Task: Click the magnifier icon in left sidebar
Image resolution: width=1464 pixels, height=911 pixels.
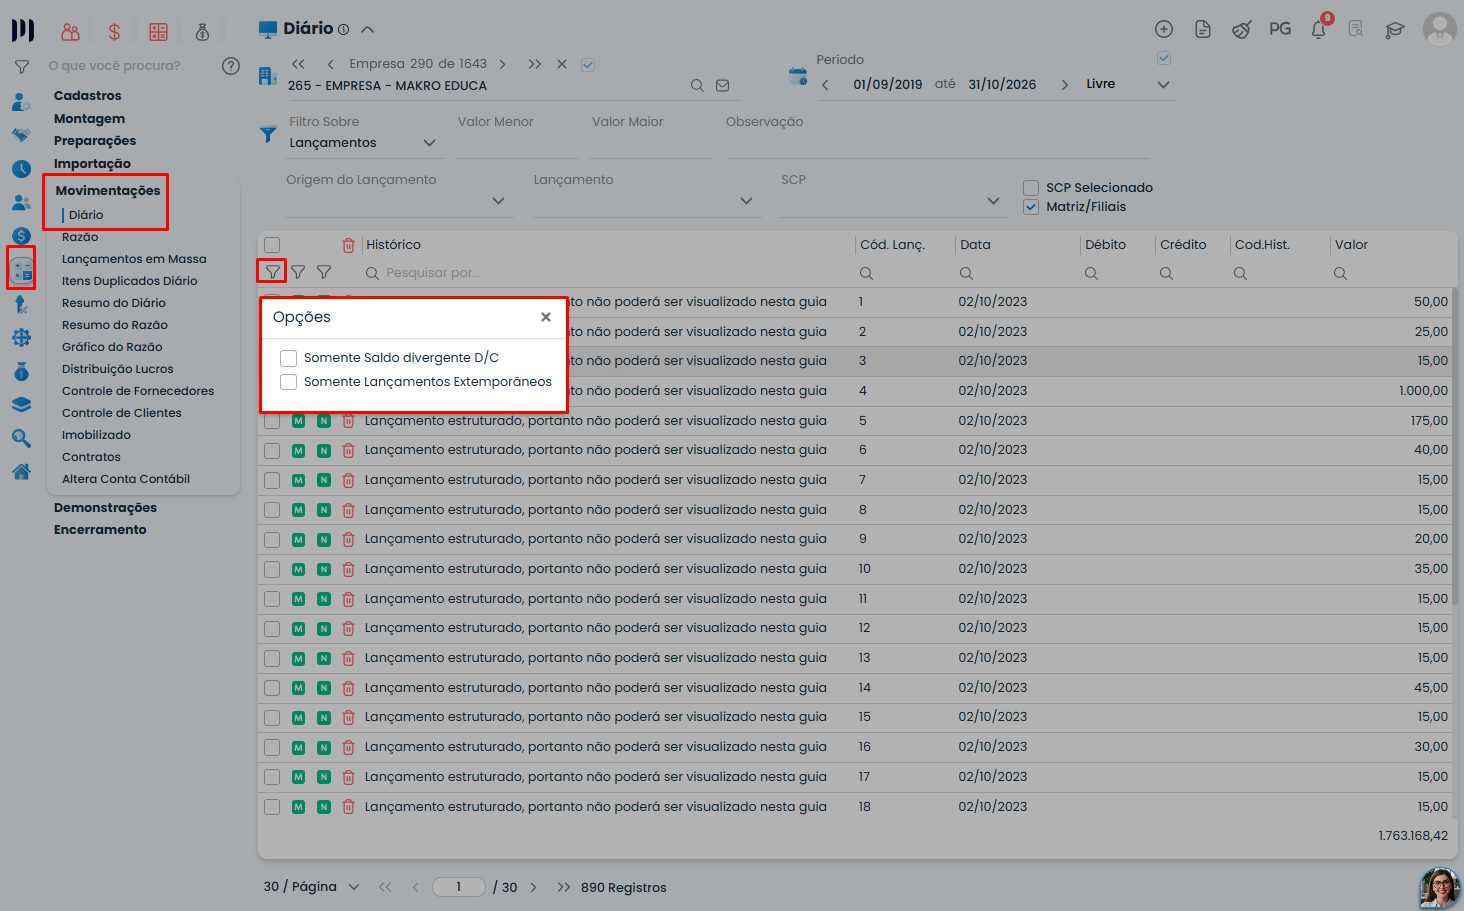Action: tap(21, 438)
